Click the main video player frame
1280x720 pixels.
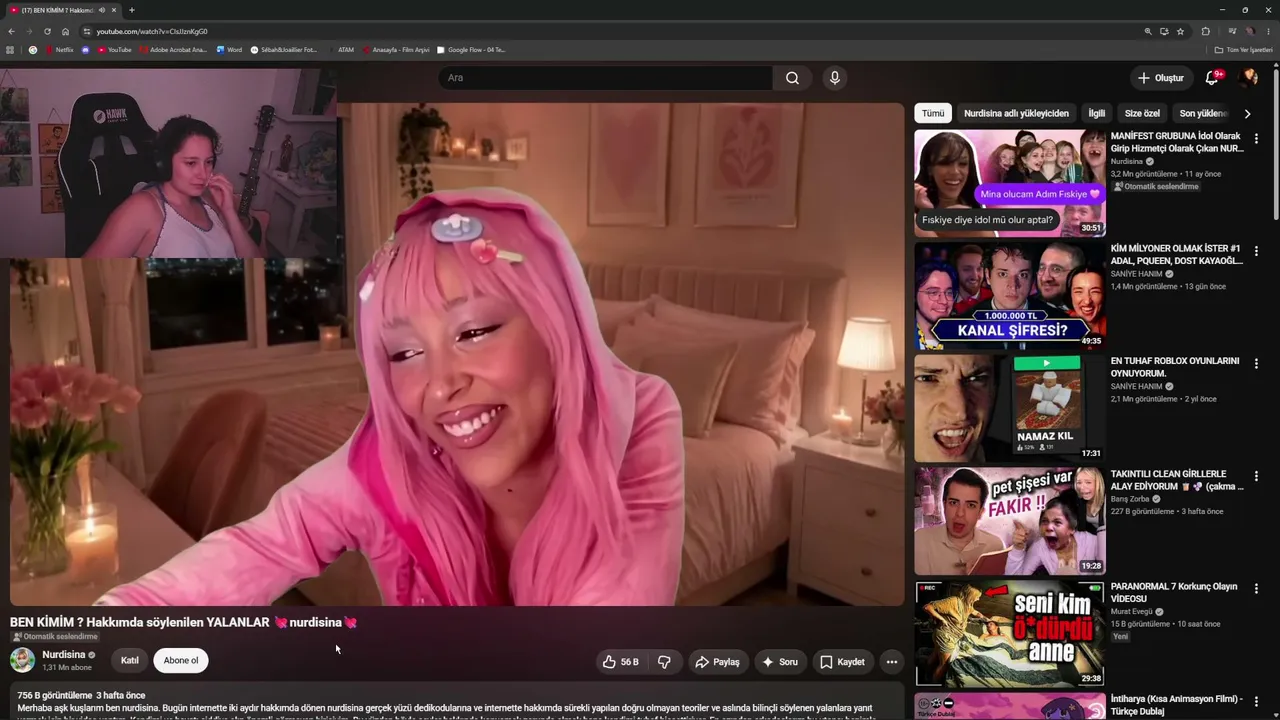457,354
